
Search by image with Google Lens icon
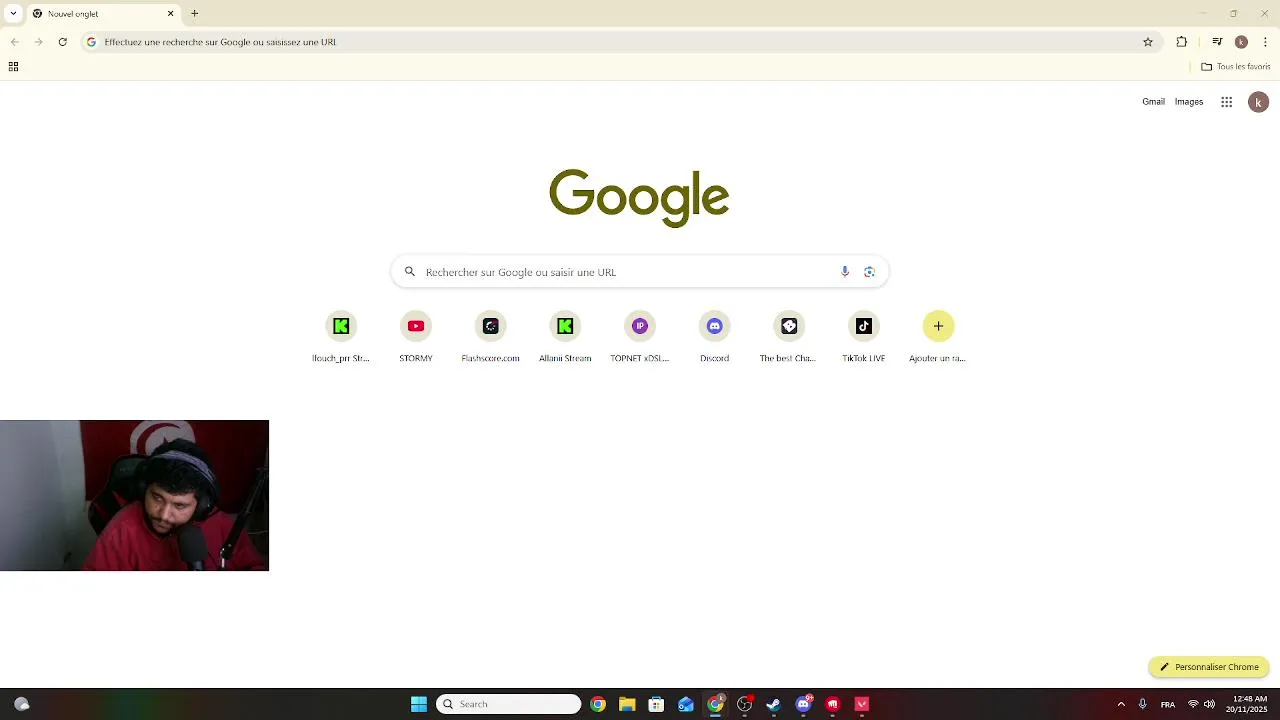tap(869, 272)
